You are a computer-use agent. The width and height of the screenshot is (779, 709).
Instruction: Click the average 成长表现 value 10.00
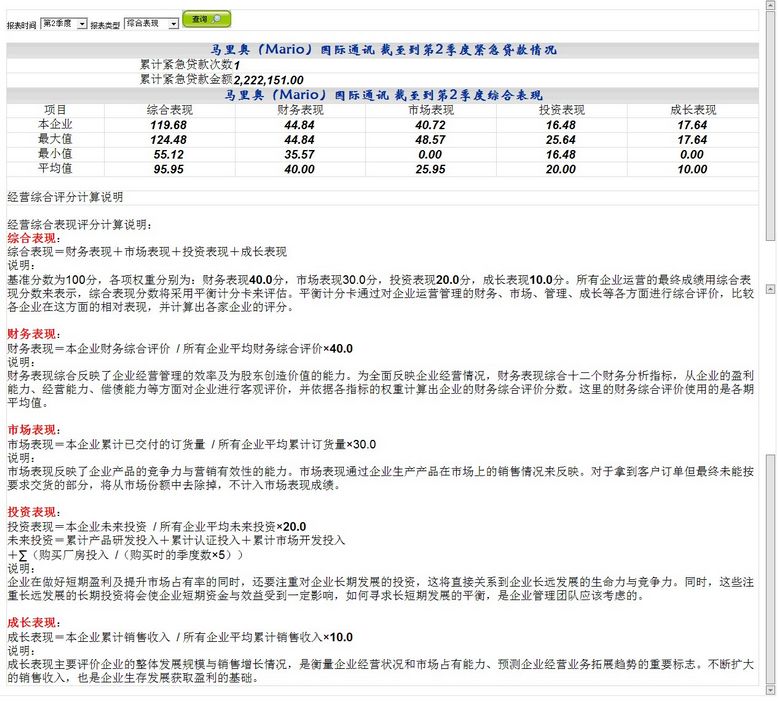pos(692,169)
